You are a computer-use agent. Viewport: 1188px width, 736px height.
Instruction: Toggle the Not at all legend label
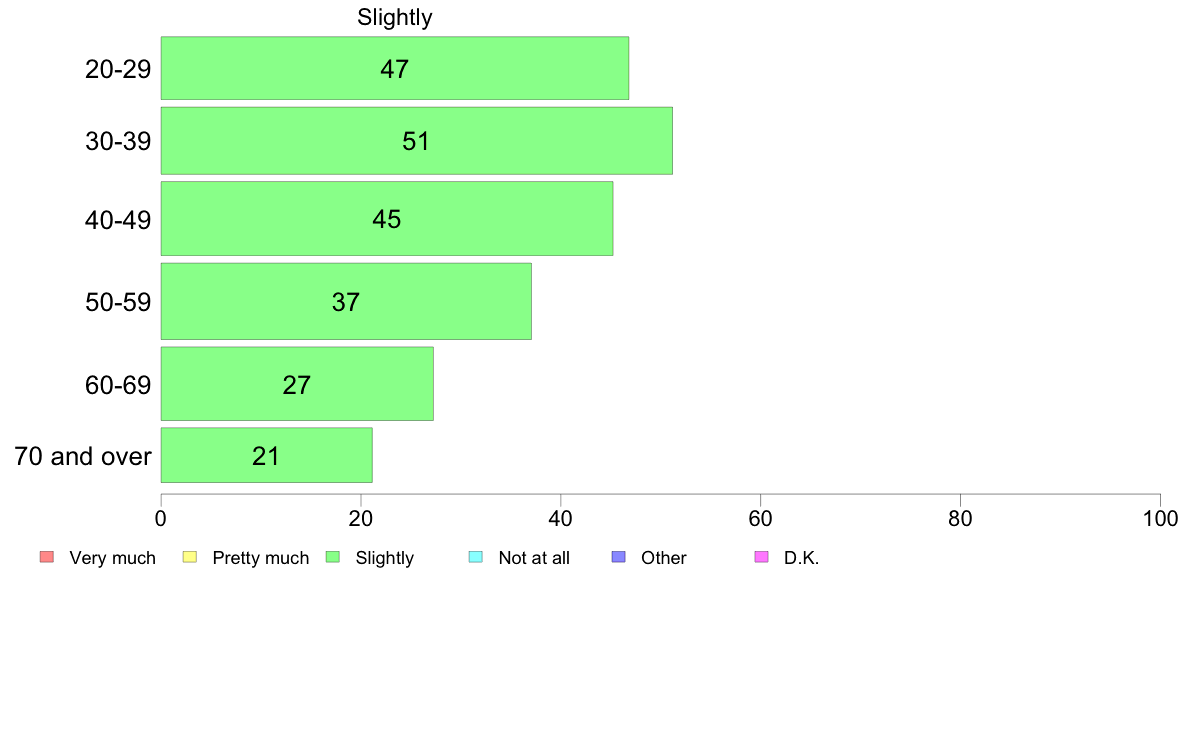(534, 558)
